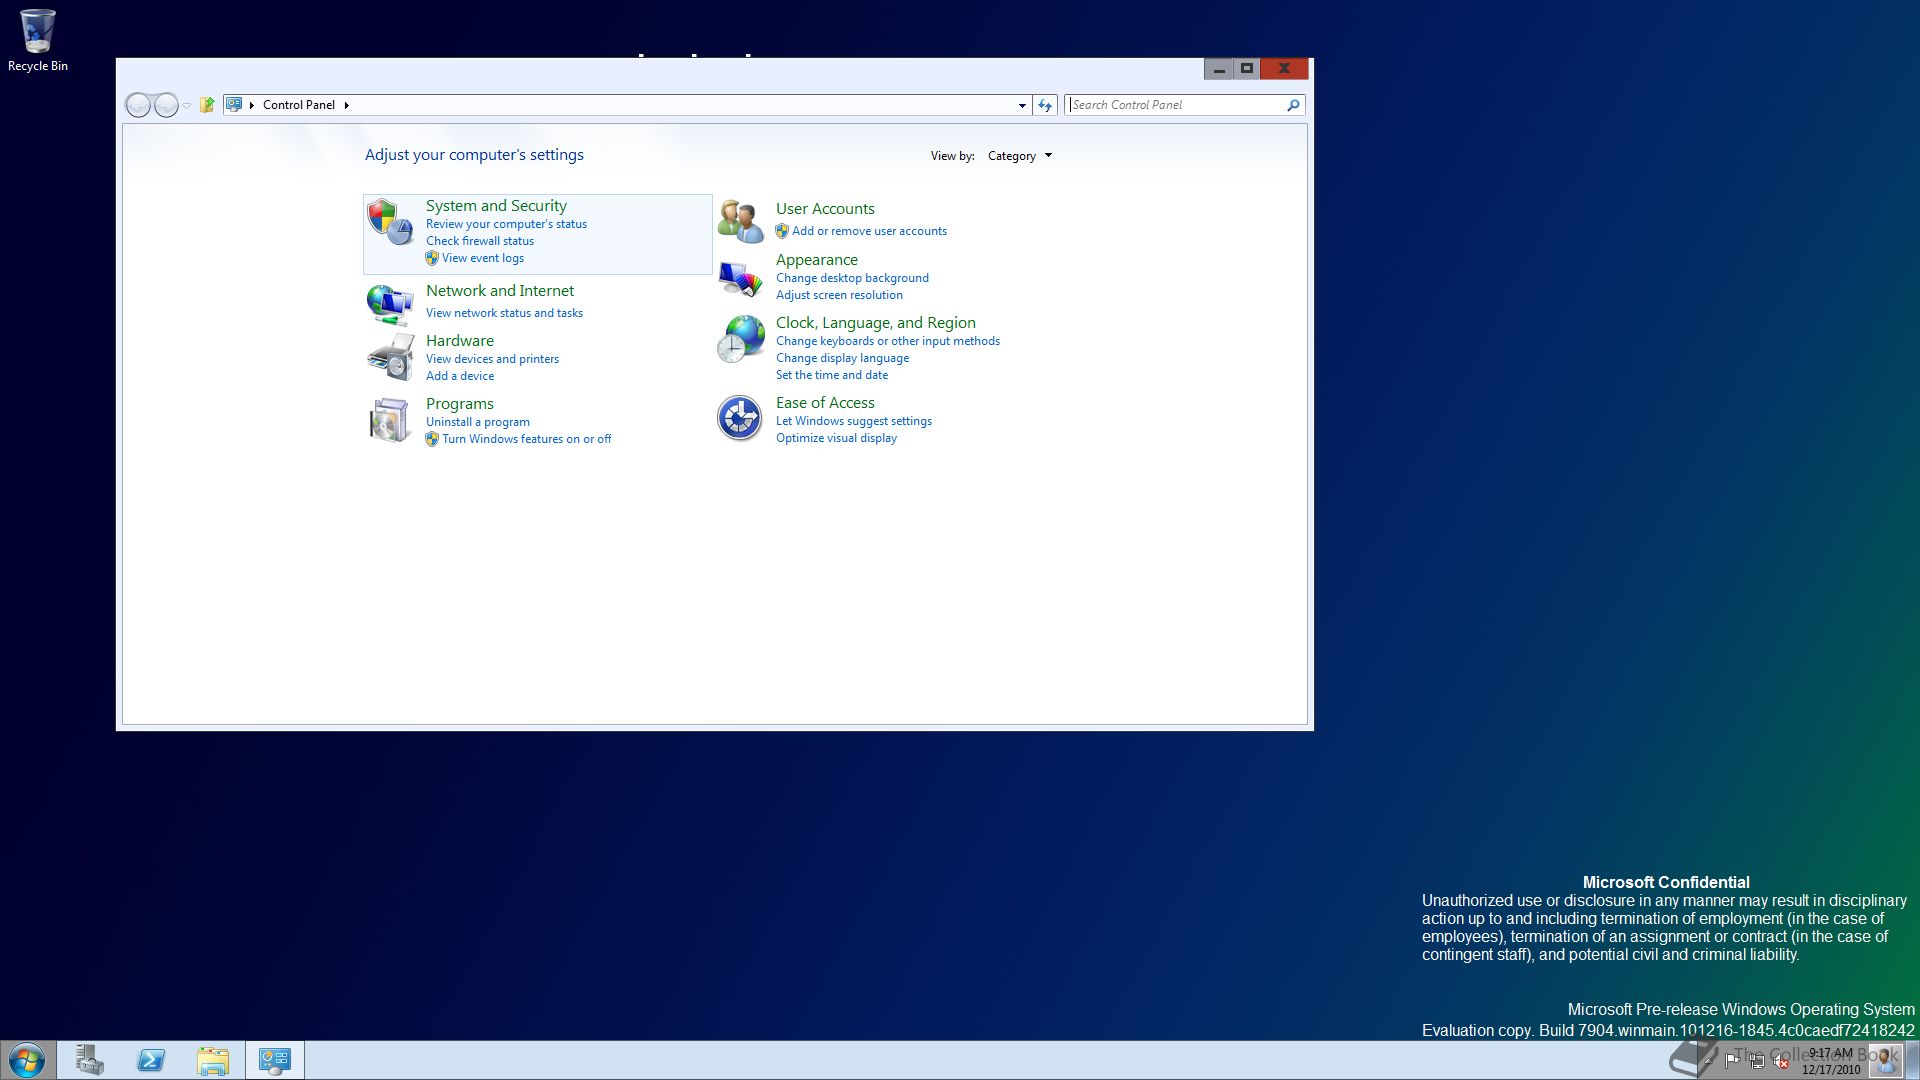
Task: Click the Appearance monitor icon
Action: pos(741,279)
